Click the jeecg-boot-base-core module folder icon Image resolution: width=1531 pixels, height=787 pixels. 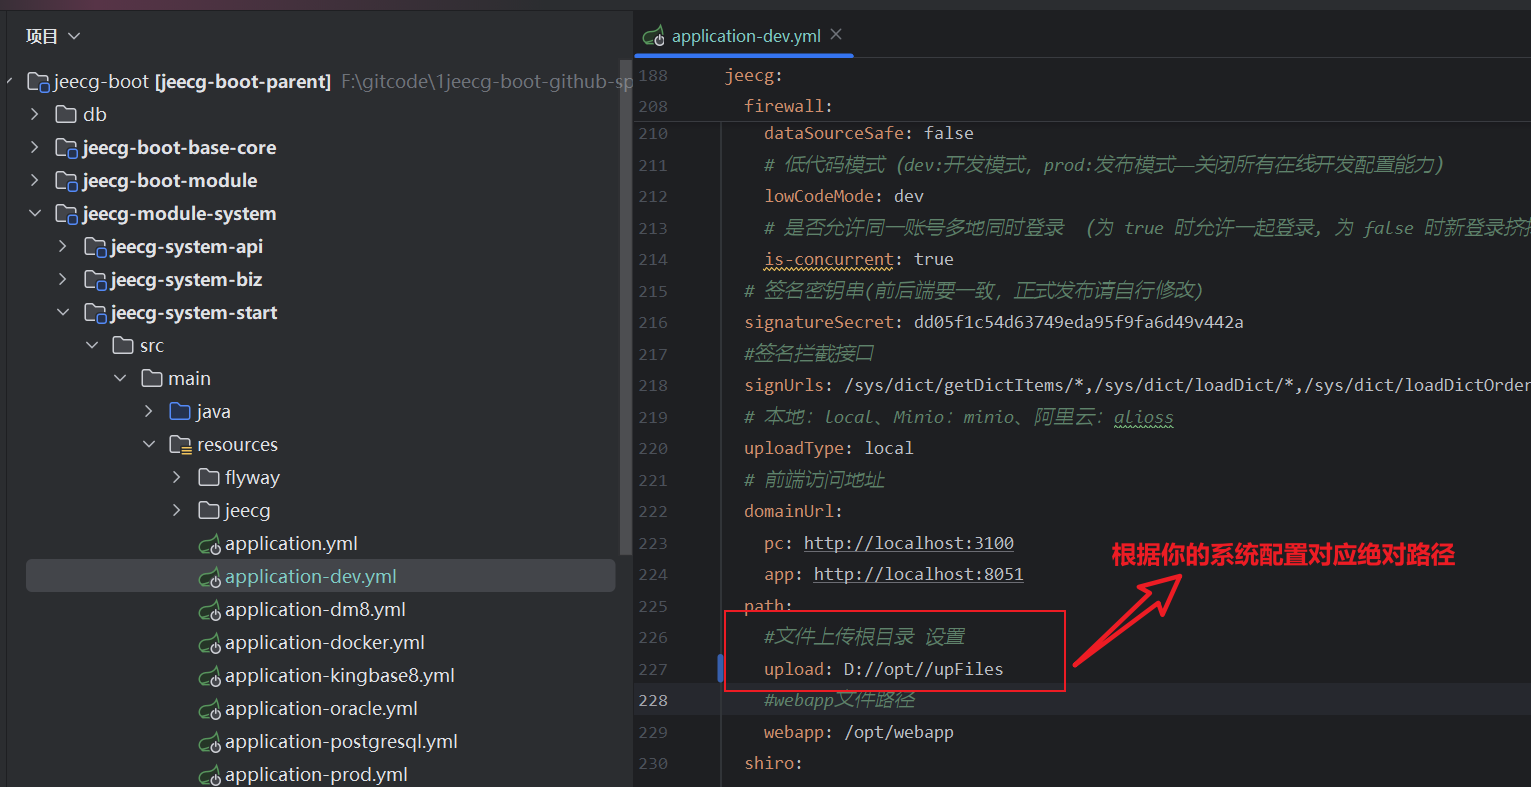[x=66, y=148]
